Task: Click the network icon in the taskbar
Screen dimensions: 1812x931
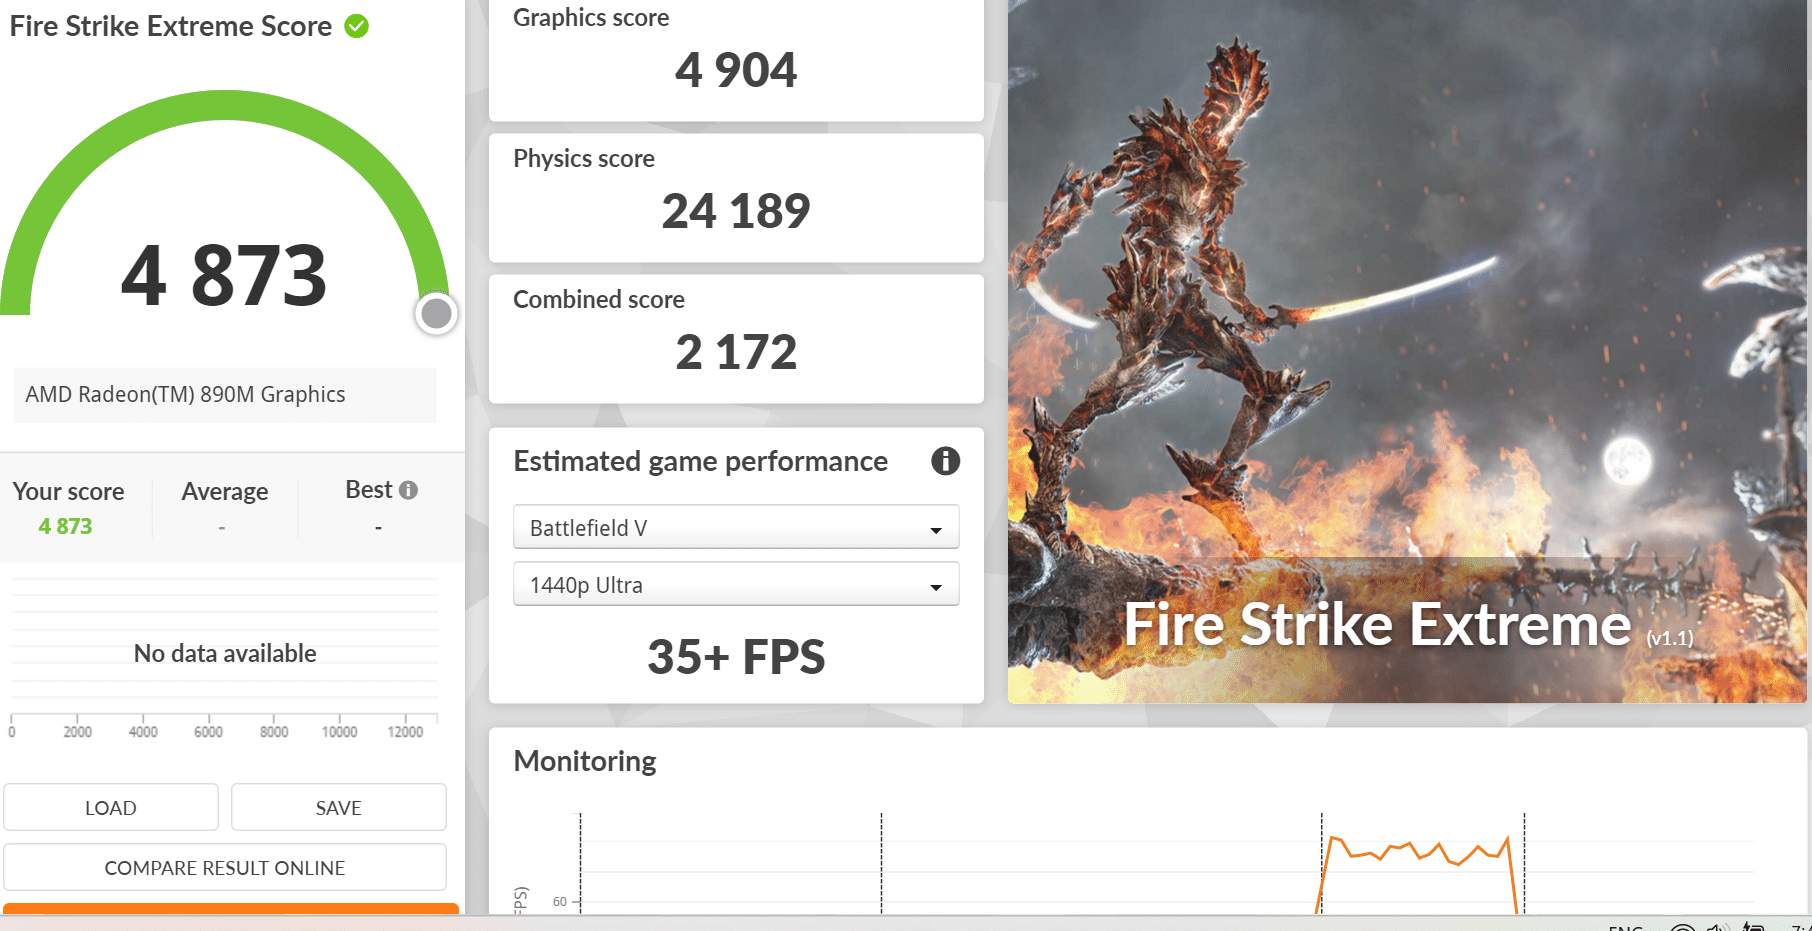Action: 1683,927
